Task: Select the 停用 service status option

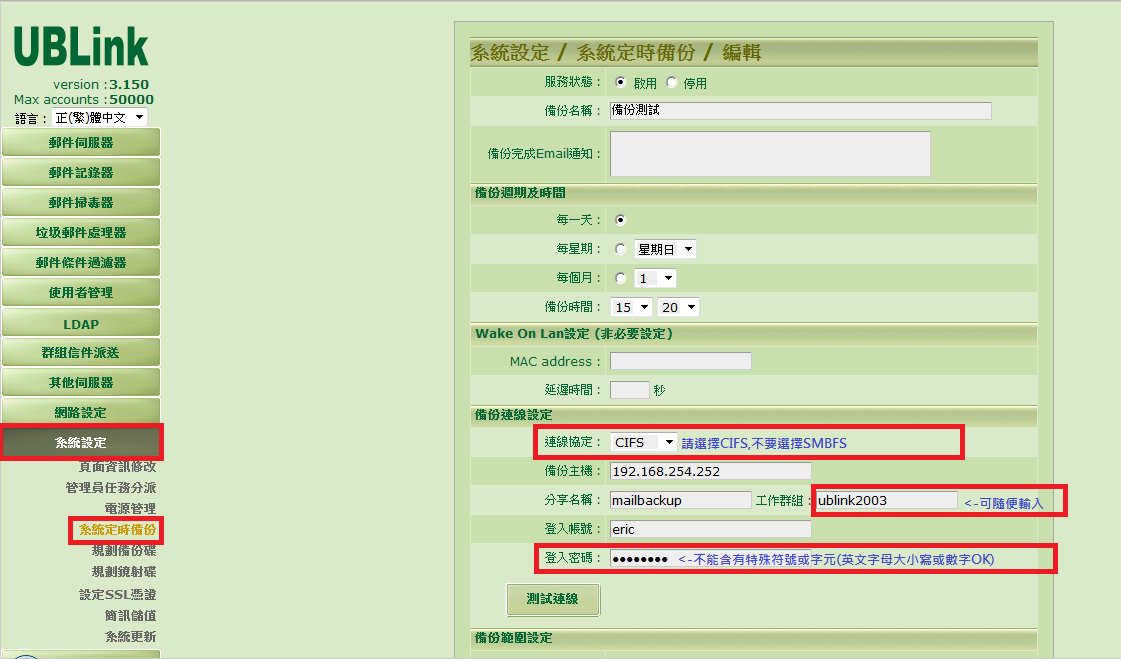Action: 673,83
